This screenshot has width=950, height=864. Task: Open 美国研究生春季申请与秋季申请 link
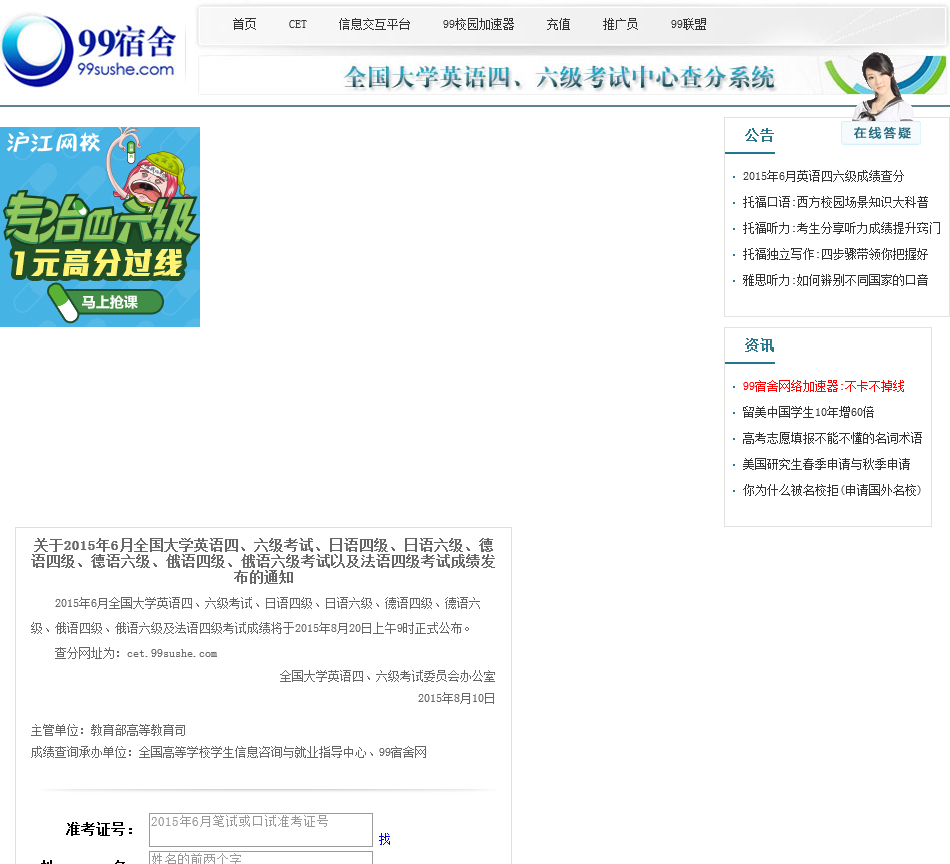click(x=826, y=465)
